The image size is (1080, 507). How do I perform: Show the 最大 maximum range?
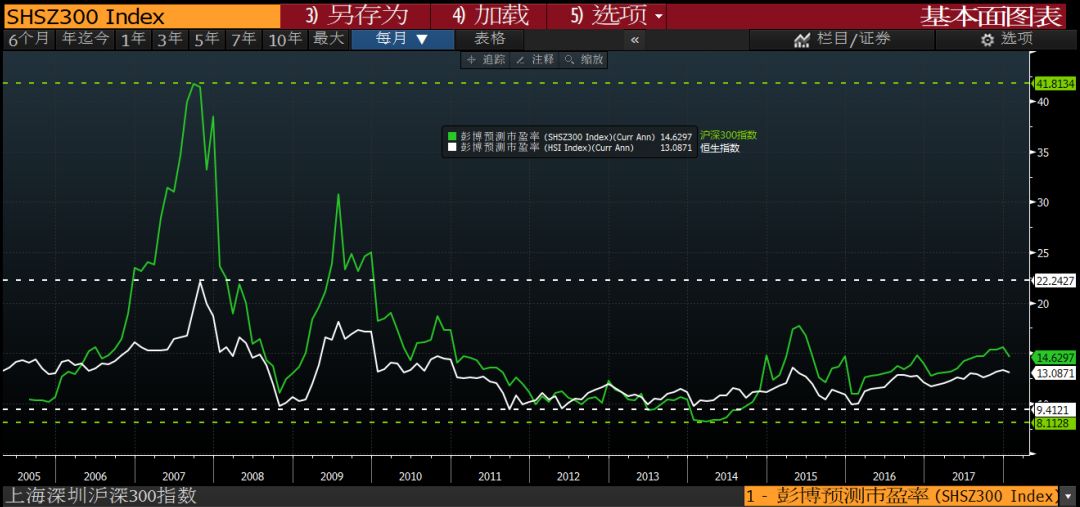click(x=329, y=39)
